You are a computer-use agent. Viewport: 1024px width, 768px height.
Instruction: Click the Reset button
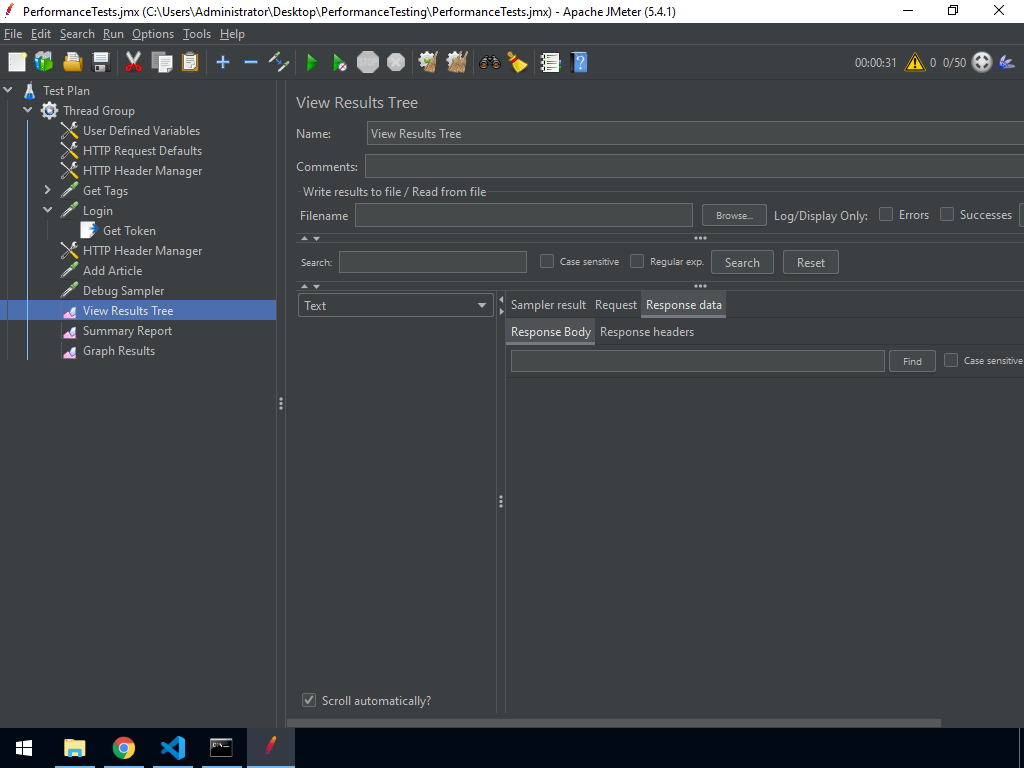tap(810, 263)
